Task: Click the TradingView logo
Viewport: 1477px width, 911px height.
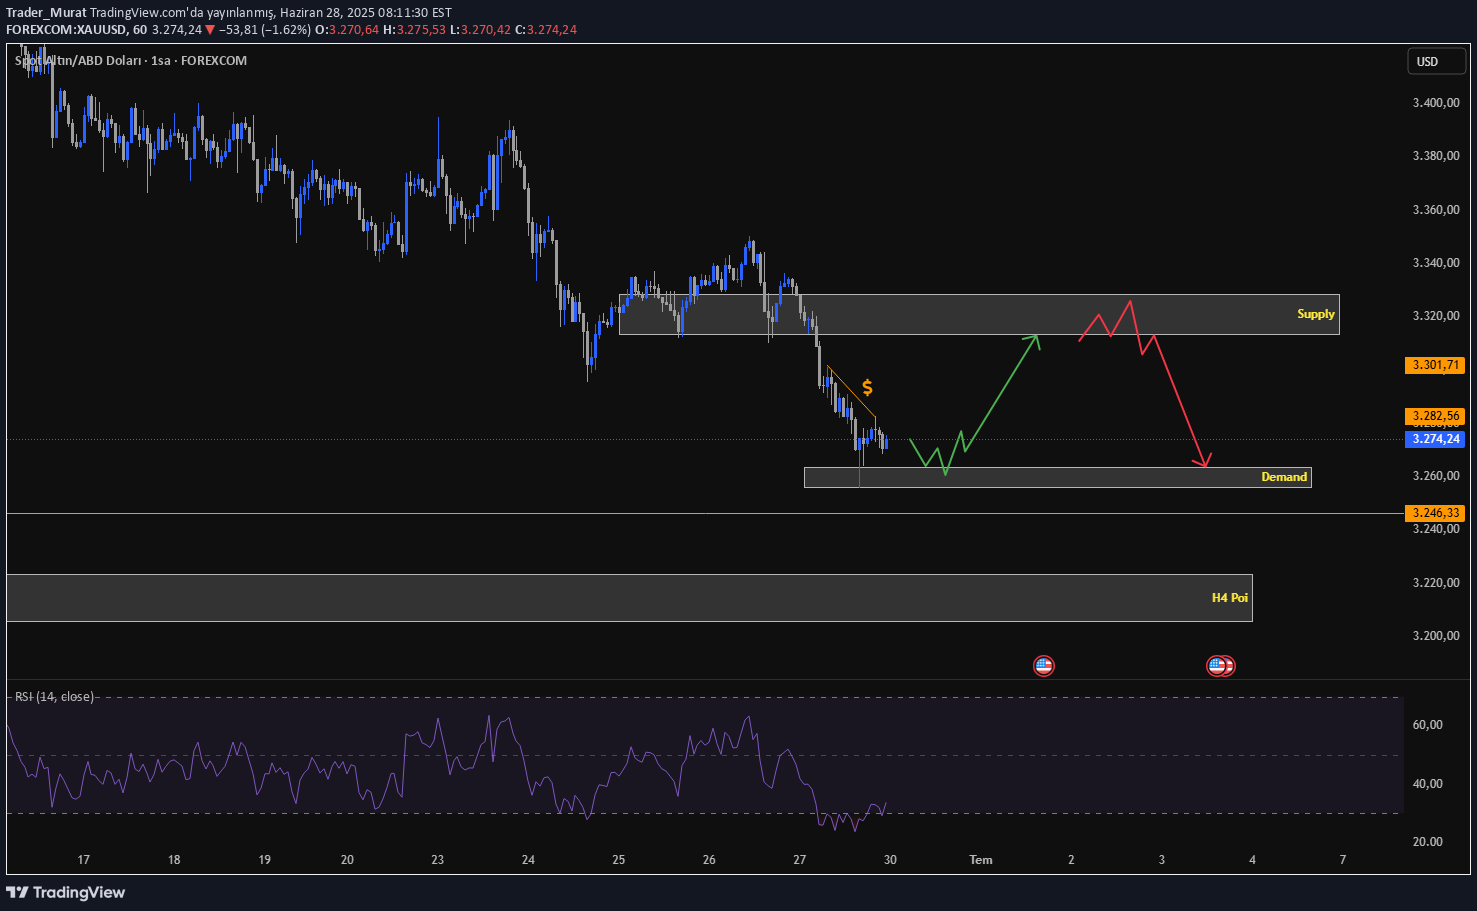Action: (66, 892)
